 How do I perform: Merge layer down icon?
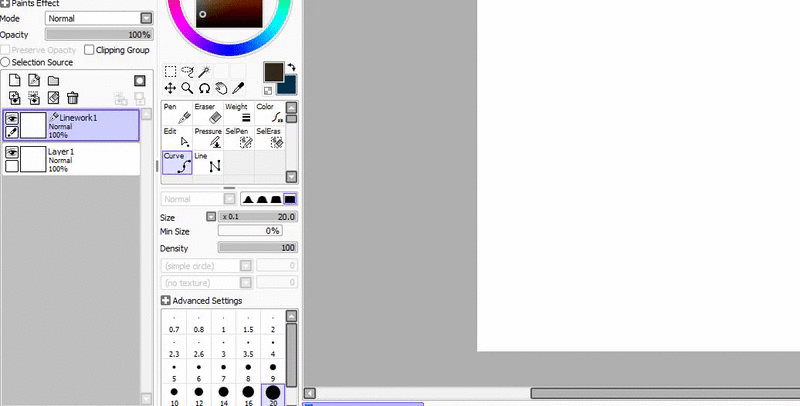pyautogui.click(x=34, y=98)
